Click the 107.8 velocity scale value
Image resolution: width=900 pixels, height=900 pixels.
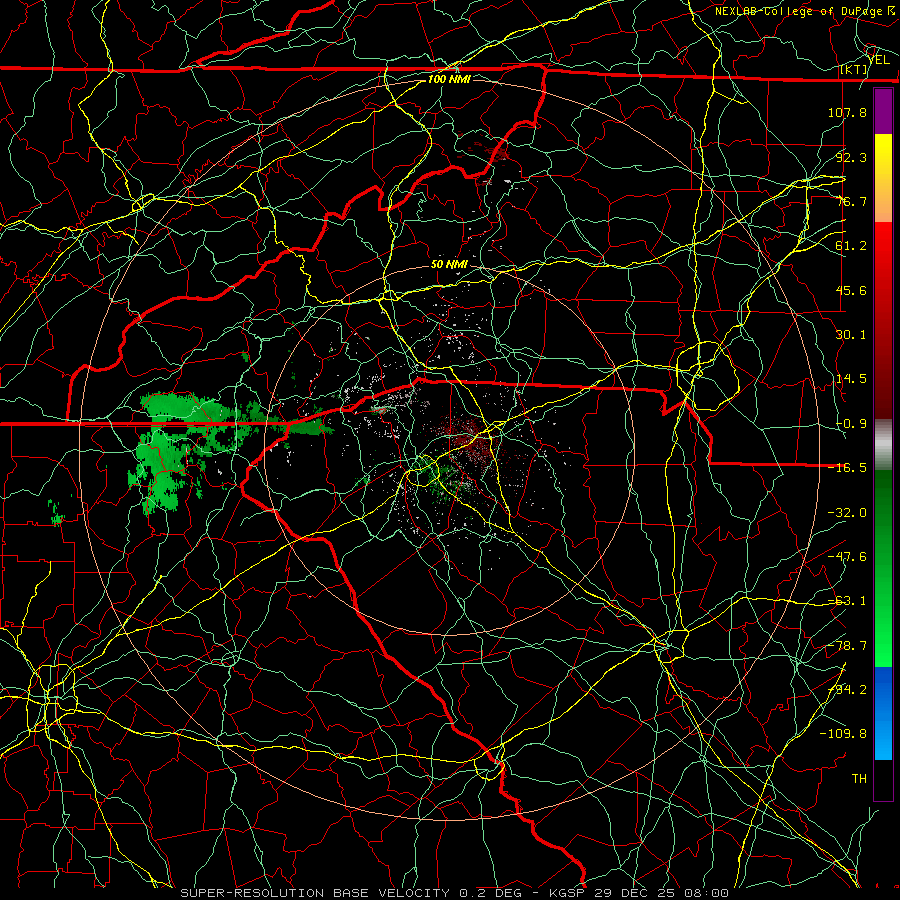click(847, 112)
